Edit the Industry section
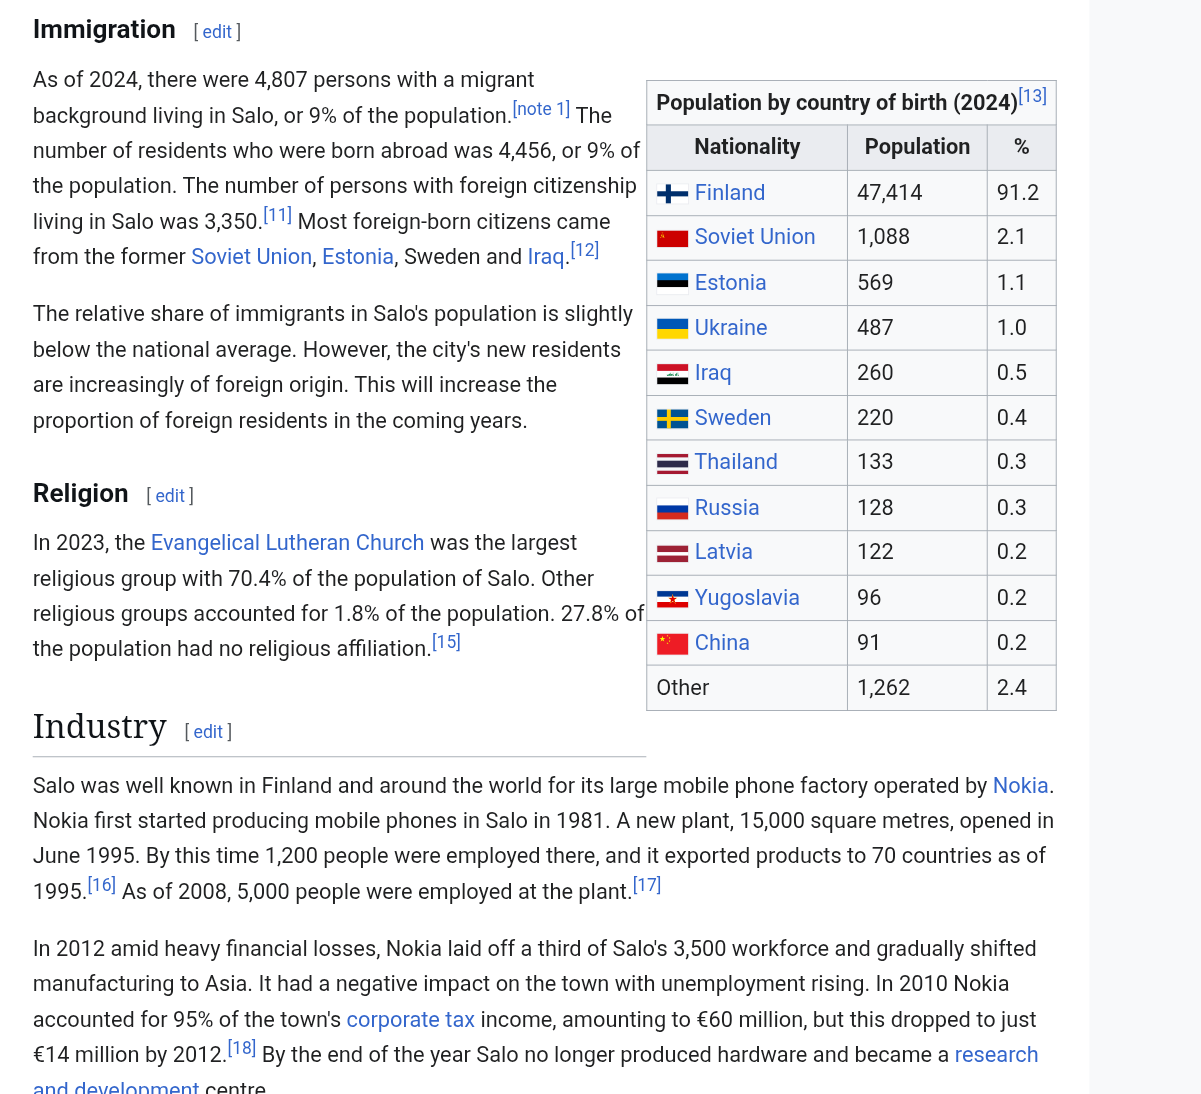This screenshot has width=1201, height=1094. tap(208, 732)
